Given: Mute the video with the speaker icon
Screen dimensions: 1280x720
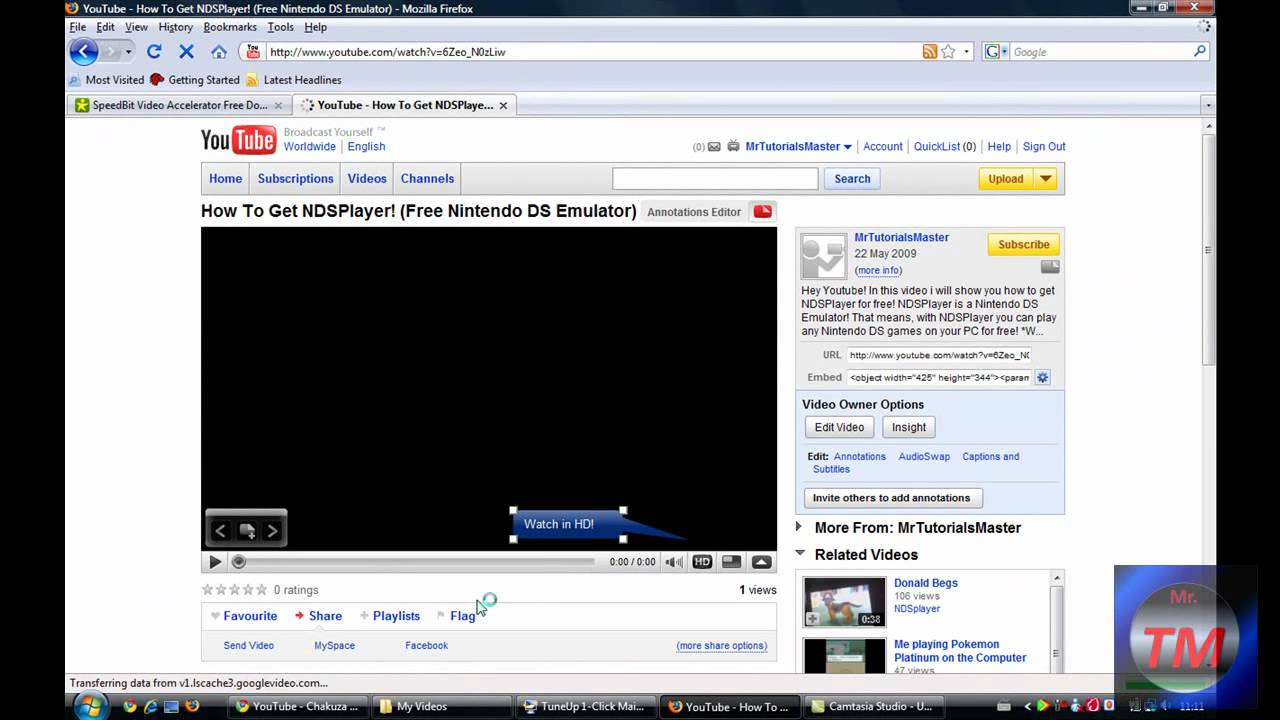Looking at the screenshot, I should 675,562.
